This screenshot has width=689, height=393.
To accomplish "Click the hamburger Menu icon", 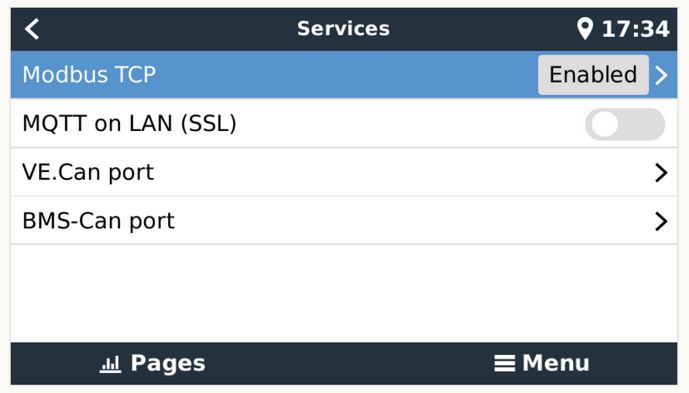I will 504,364.
